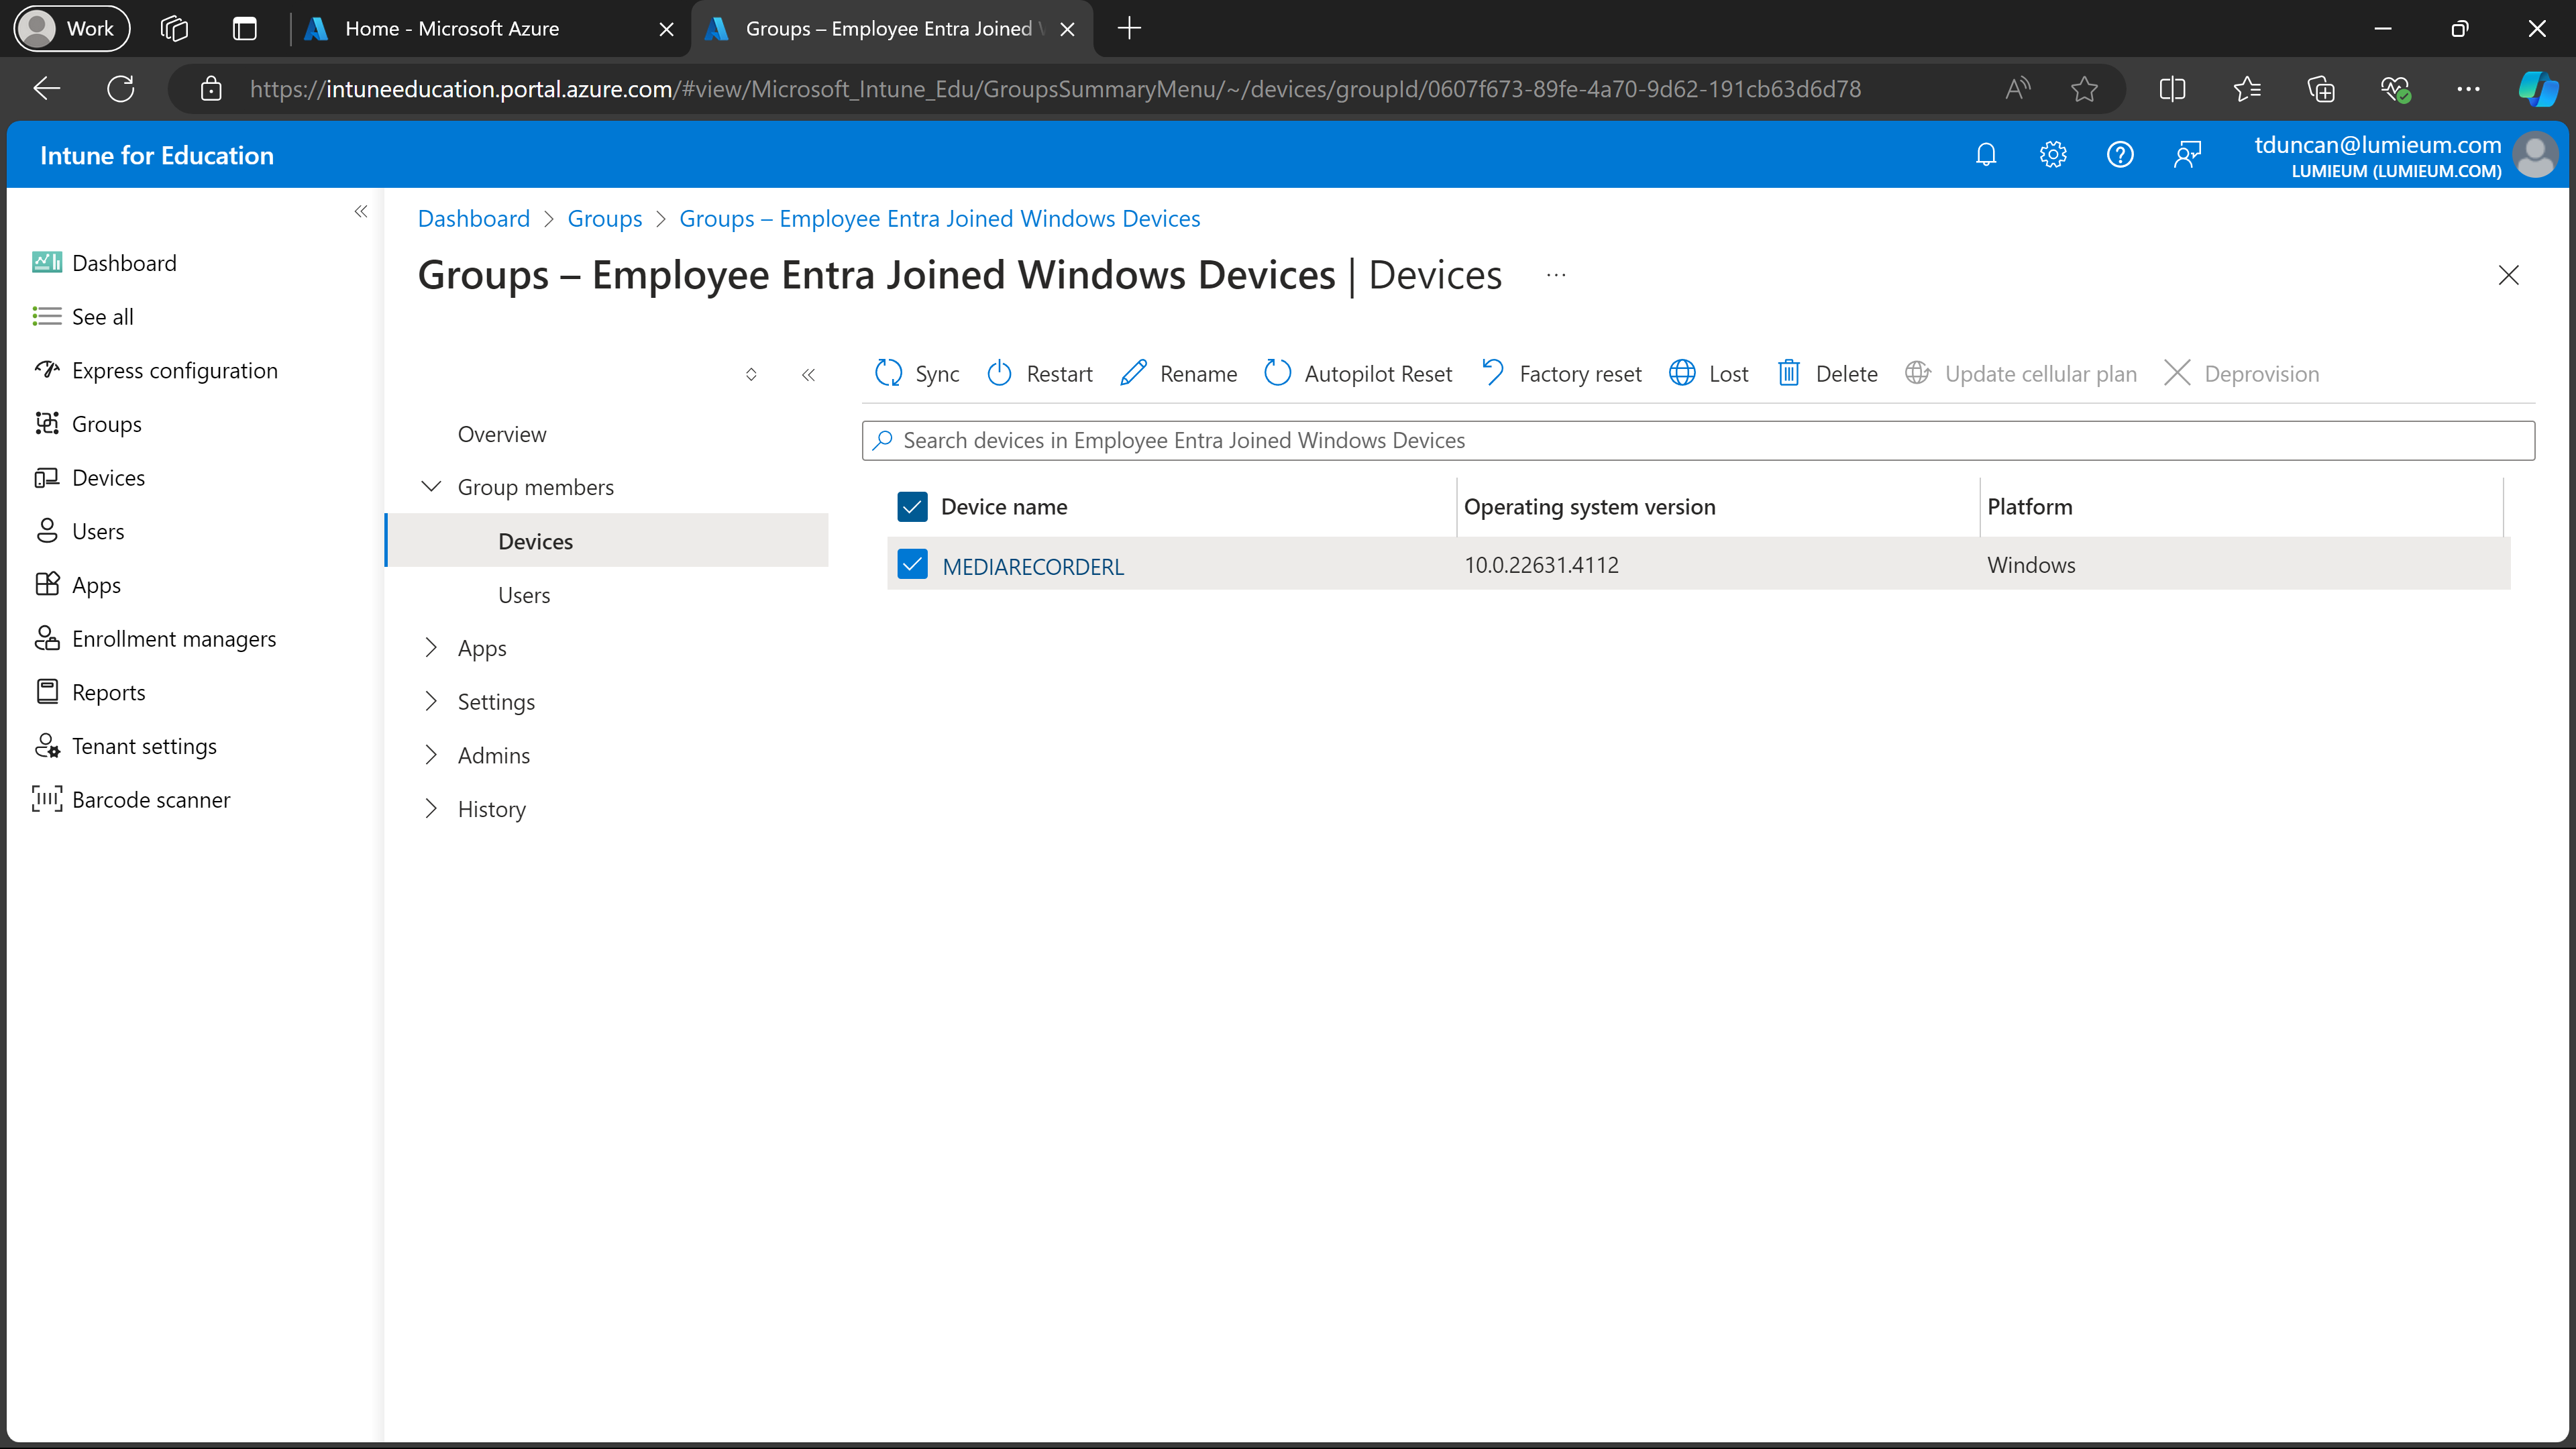
Task: Open the Employee Entra Joined Windows Devices breadcrumb
Action: tap(939, 219)
